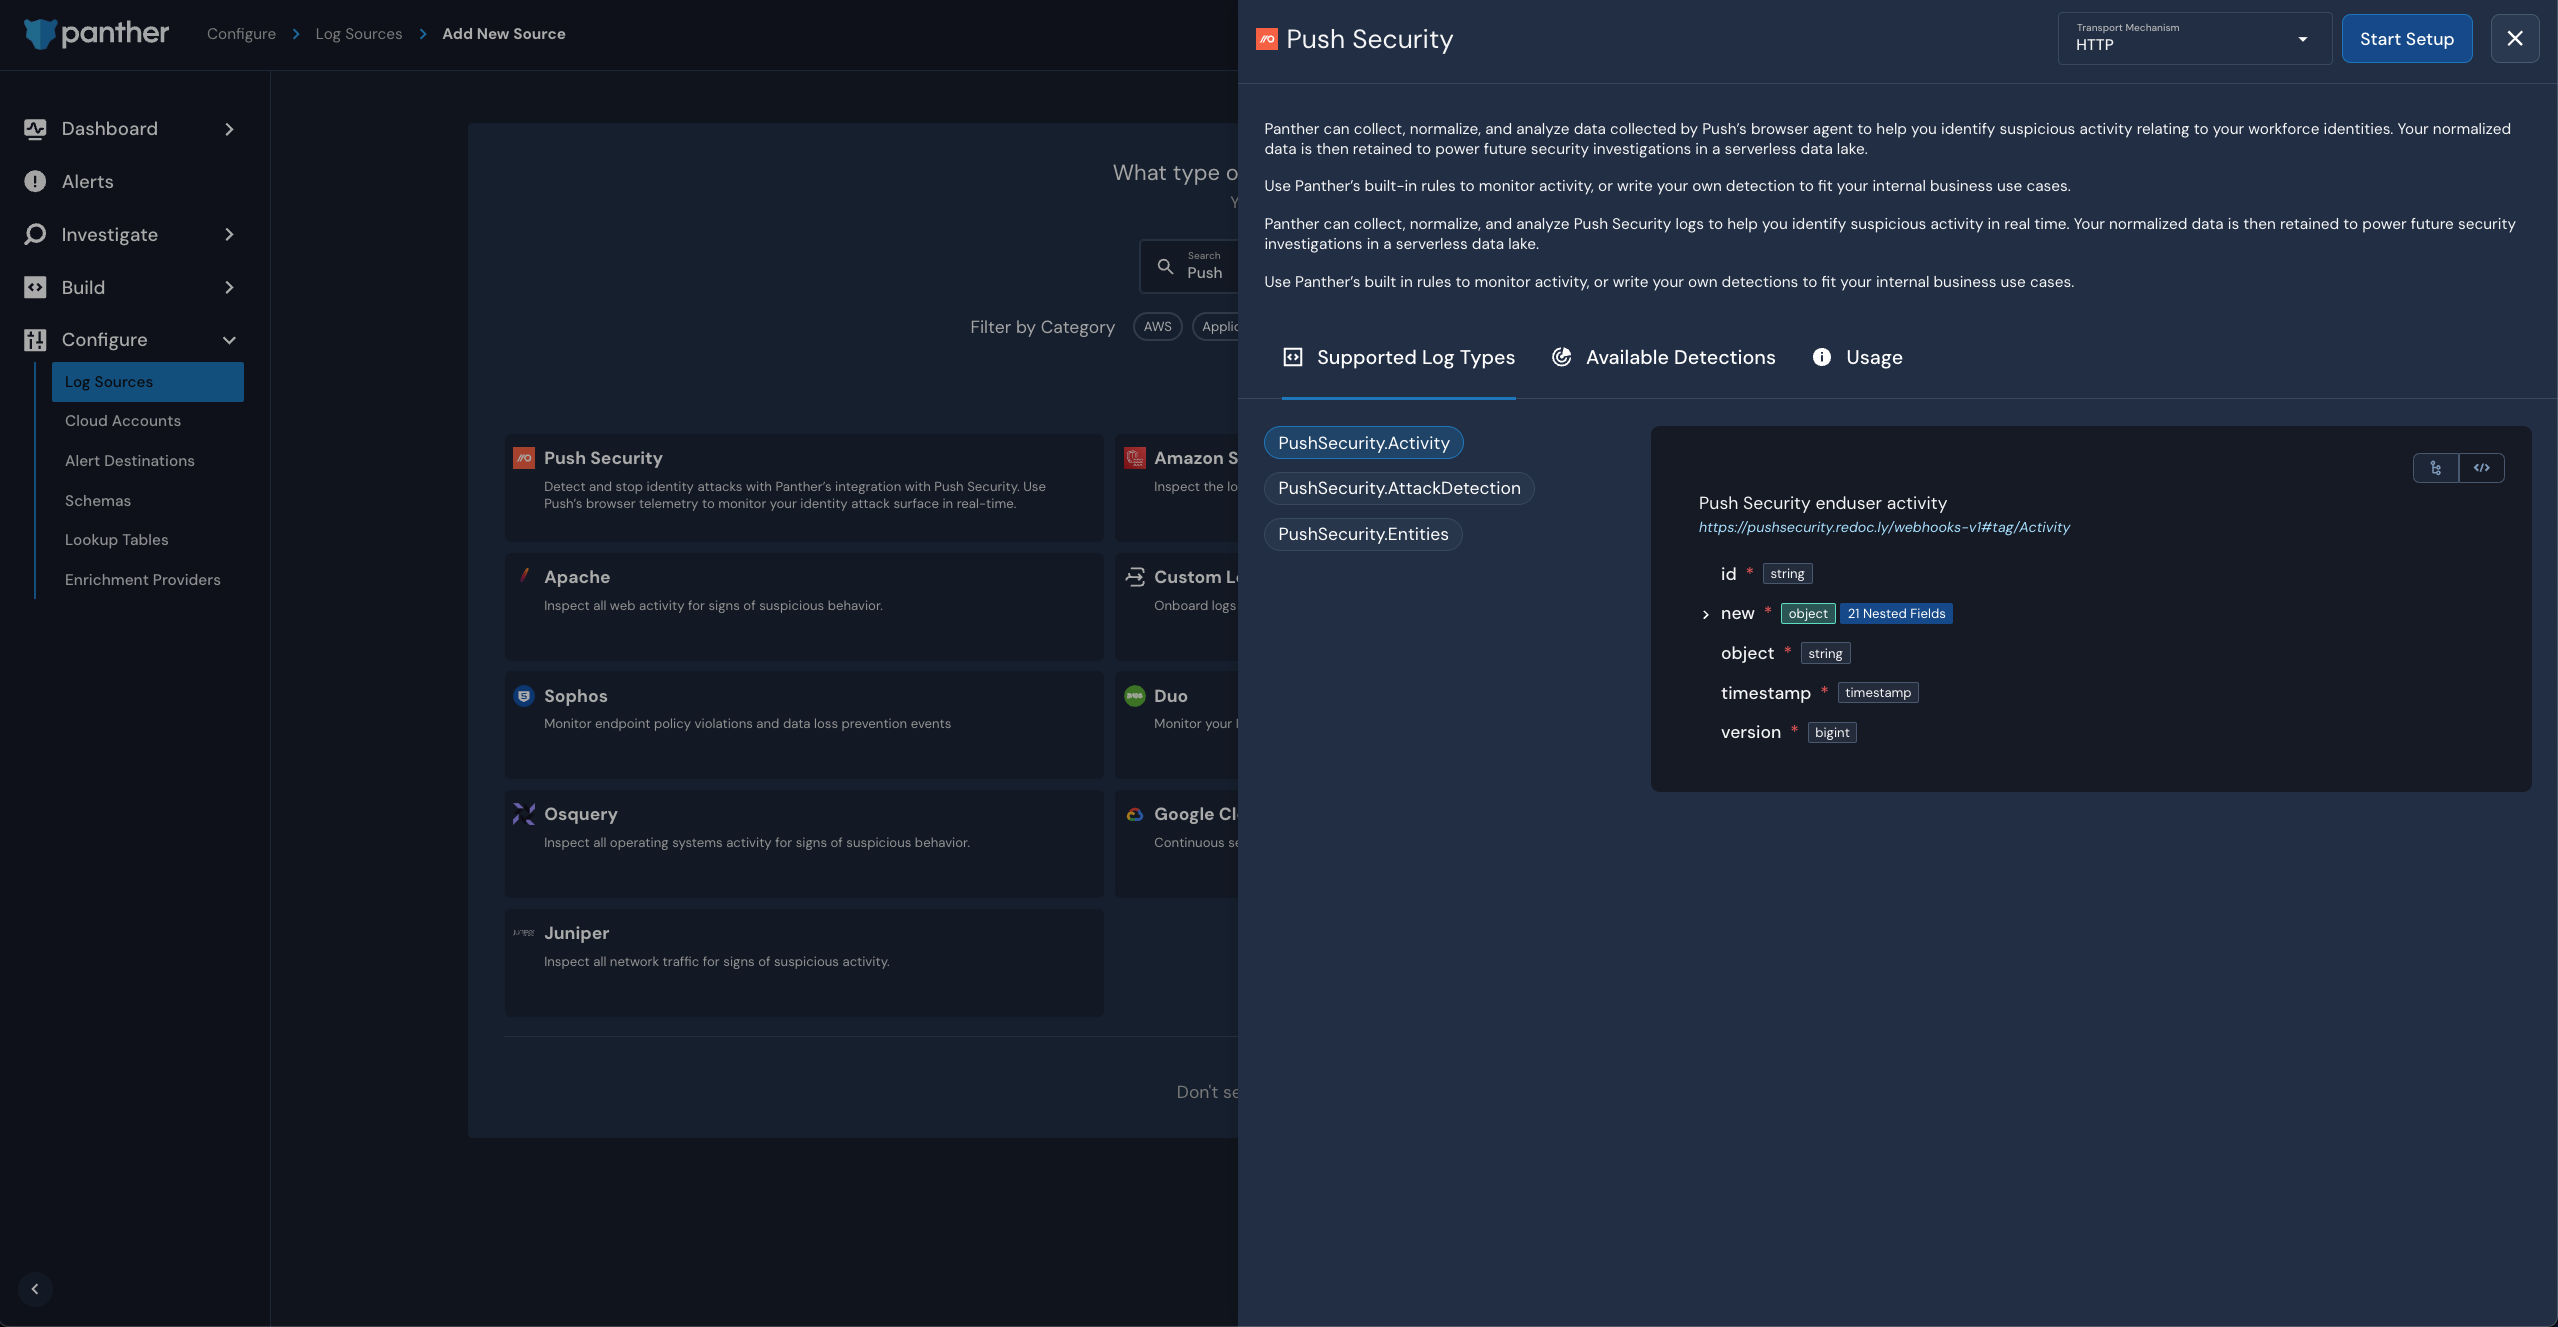The image size is (2558, 1327).
Task: Click the Alerts exclamation icon
Action: (35, 182)
